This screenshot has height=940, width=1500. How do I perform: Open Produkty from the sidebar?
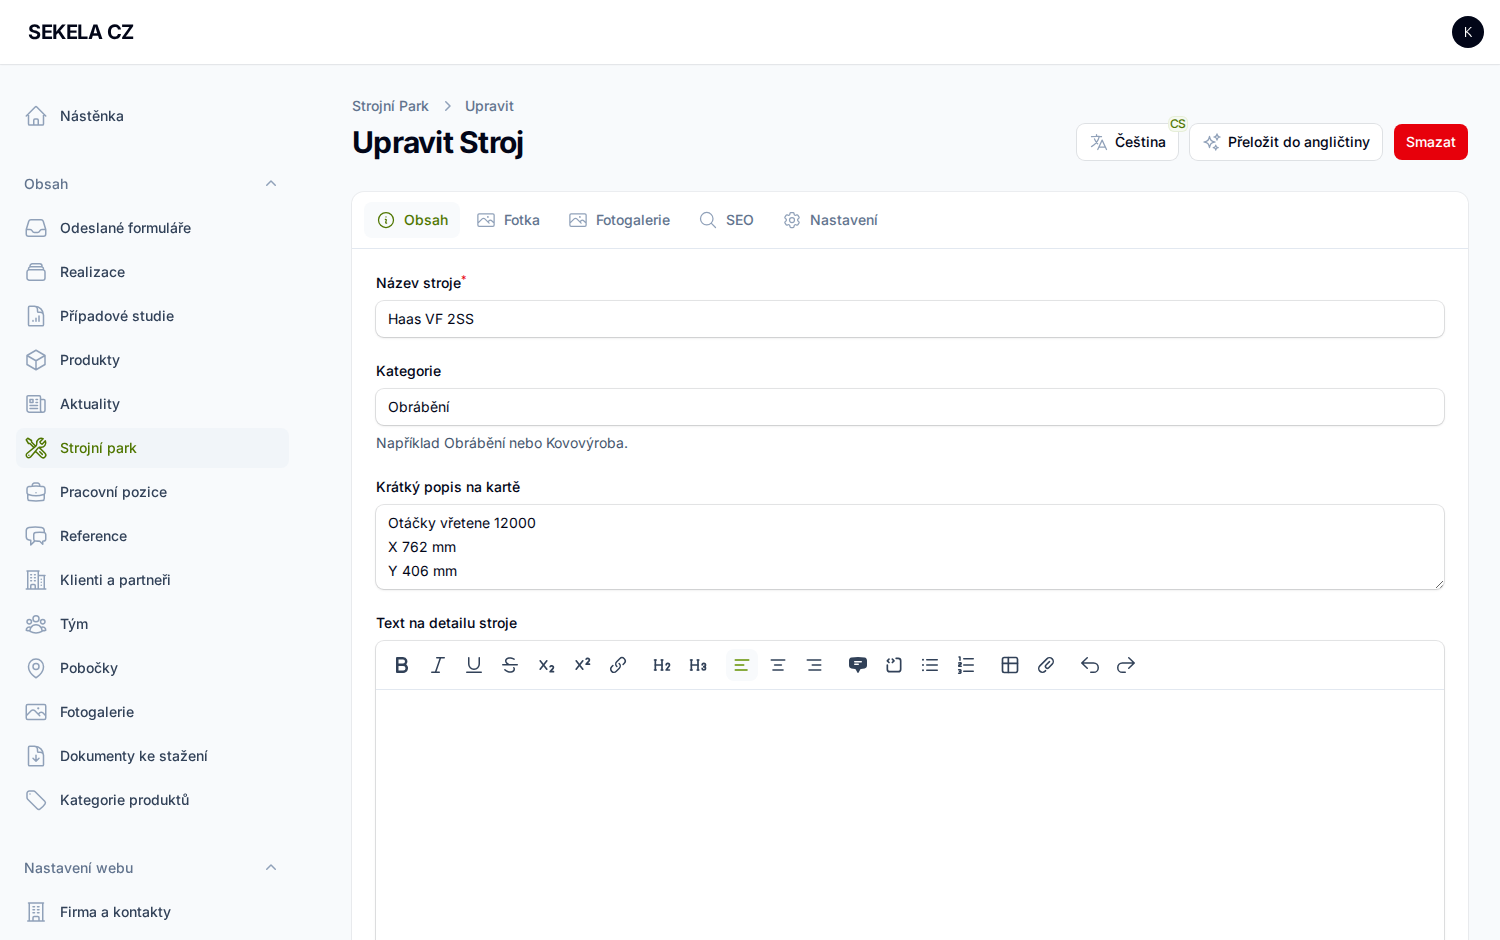[x=152, y=360]
